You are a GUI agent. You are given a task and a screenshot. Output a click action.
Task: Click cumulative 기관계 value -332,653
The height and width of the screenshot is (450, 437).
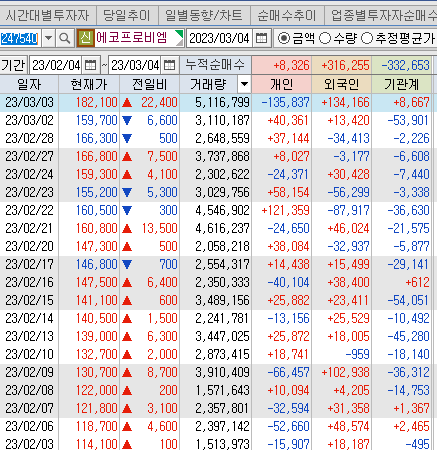click(405, 65)
